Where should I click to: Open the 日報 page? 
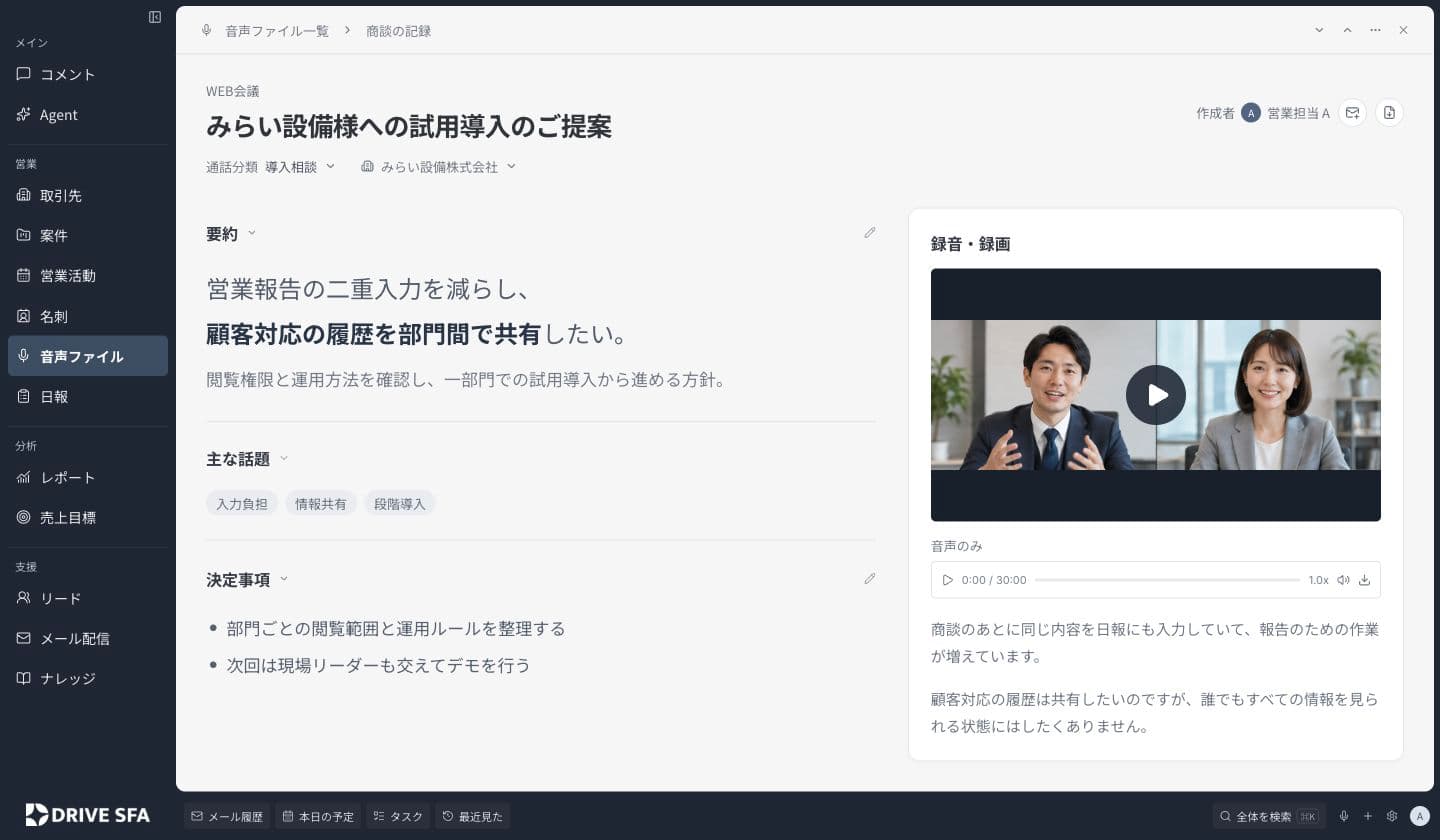[88, 397]
